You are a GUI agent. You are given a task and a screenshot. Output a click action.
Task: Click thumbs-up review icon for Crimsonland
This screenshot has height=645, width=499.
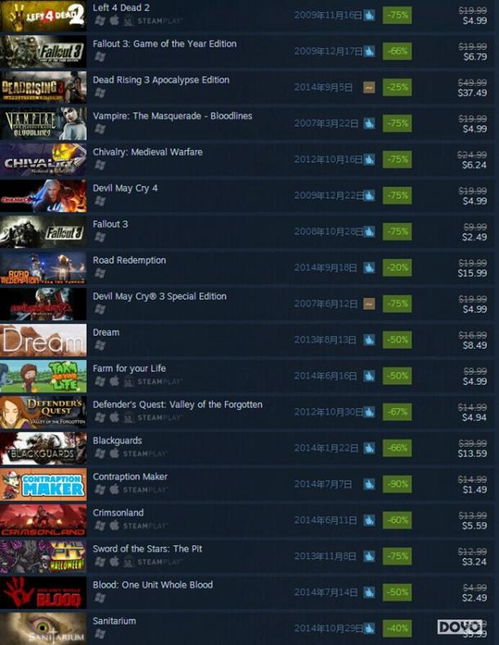pos(369,520)
